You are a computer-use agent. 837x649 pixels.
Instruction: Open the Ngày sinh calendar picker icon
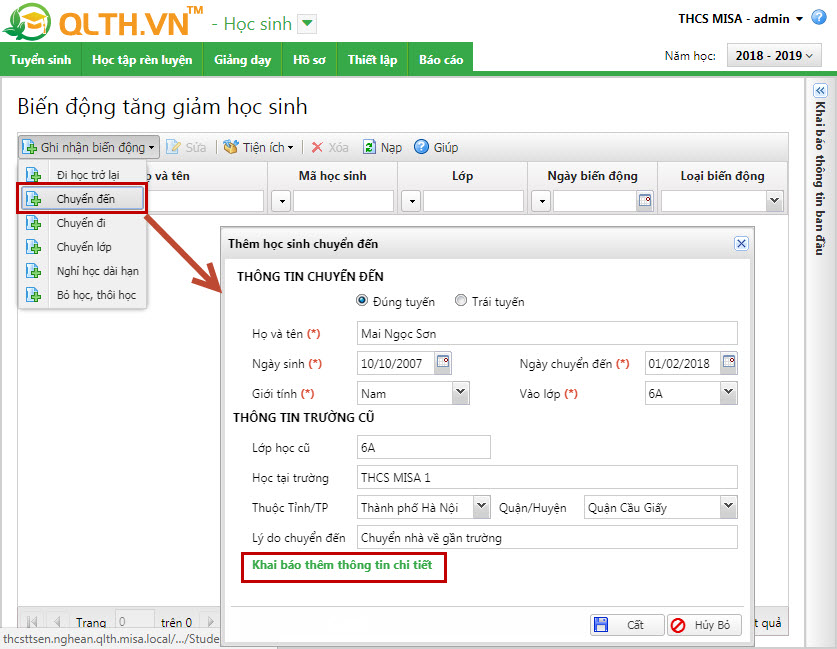[443, 362]
